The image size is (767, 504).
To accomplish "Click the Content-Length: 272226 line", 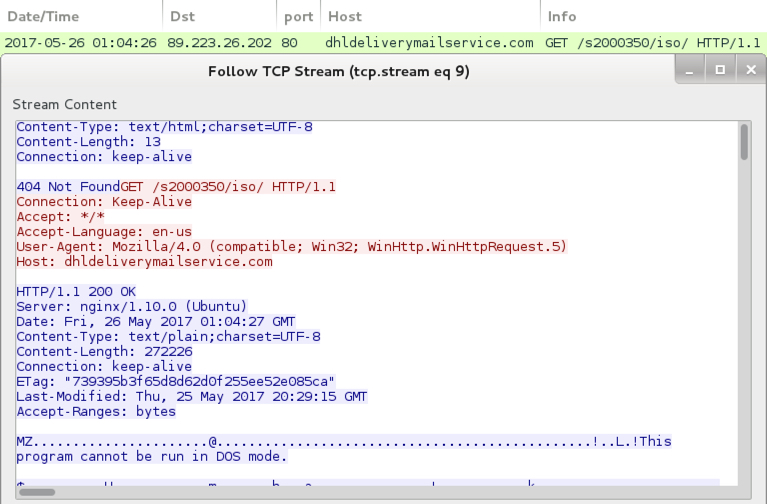I will (104, 352).
